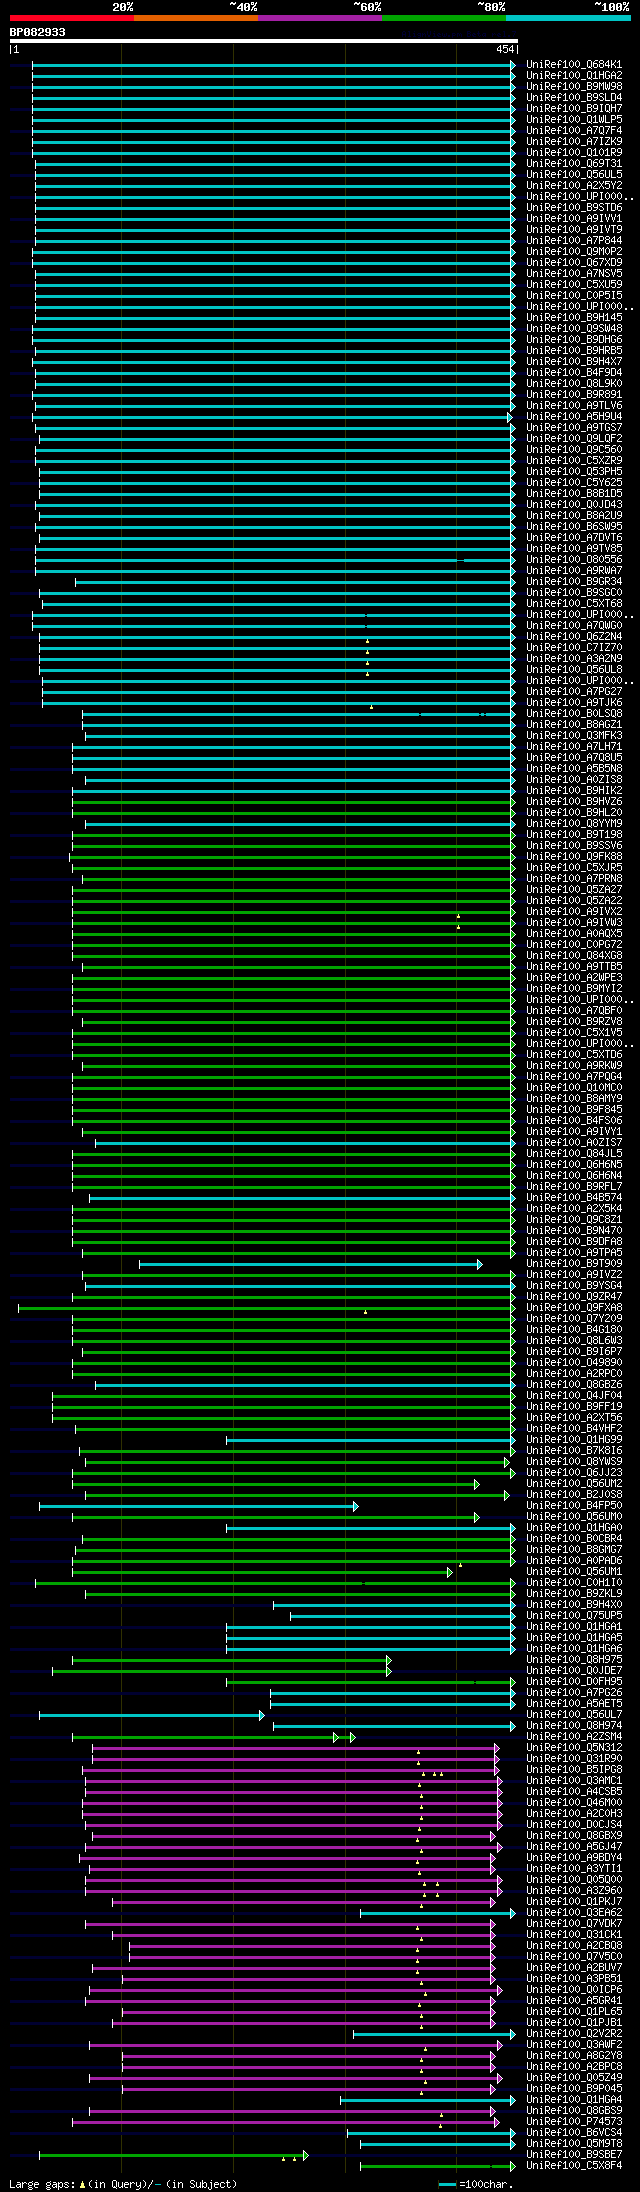The width and height of the screenshot is (640, 2192).
Task: Select hit UniRef100_A9RWA7
Action: pos(574,571)
